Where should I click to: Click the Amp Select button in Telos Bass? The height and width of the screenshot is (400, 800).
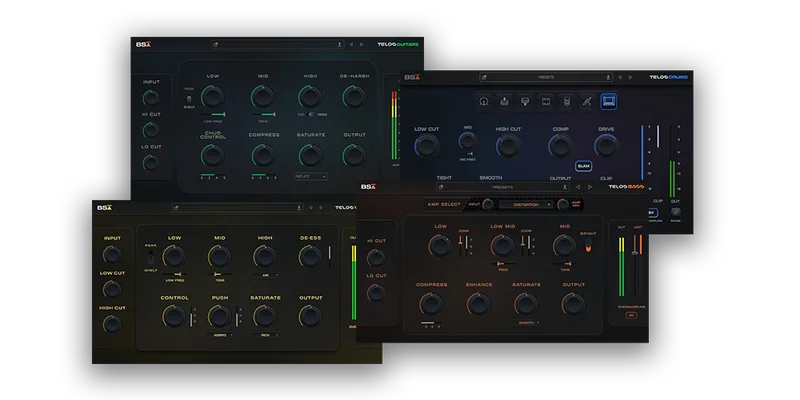click(444, 204)
